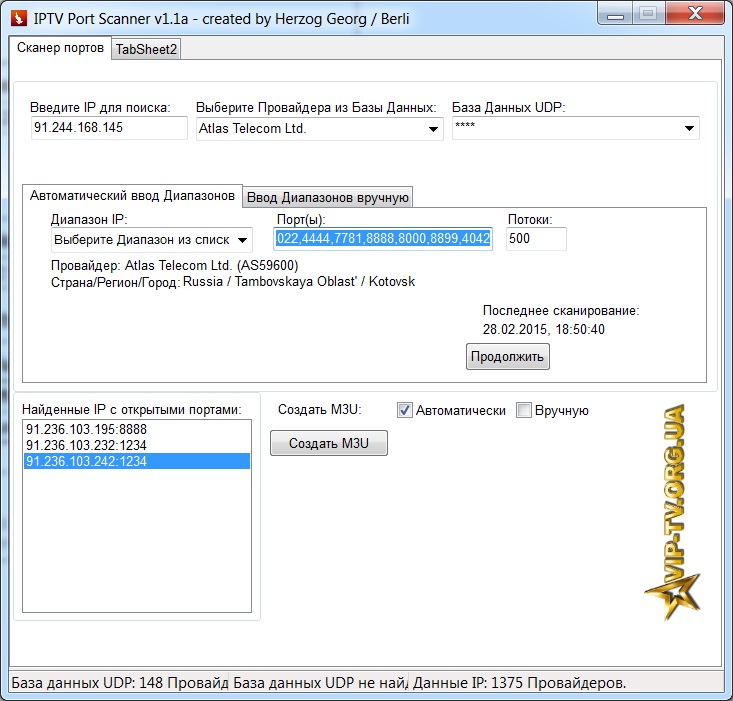Select 91.236.103.195:8888 in found IPs list

pos(137,429)
